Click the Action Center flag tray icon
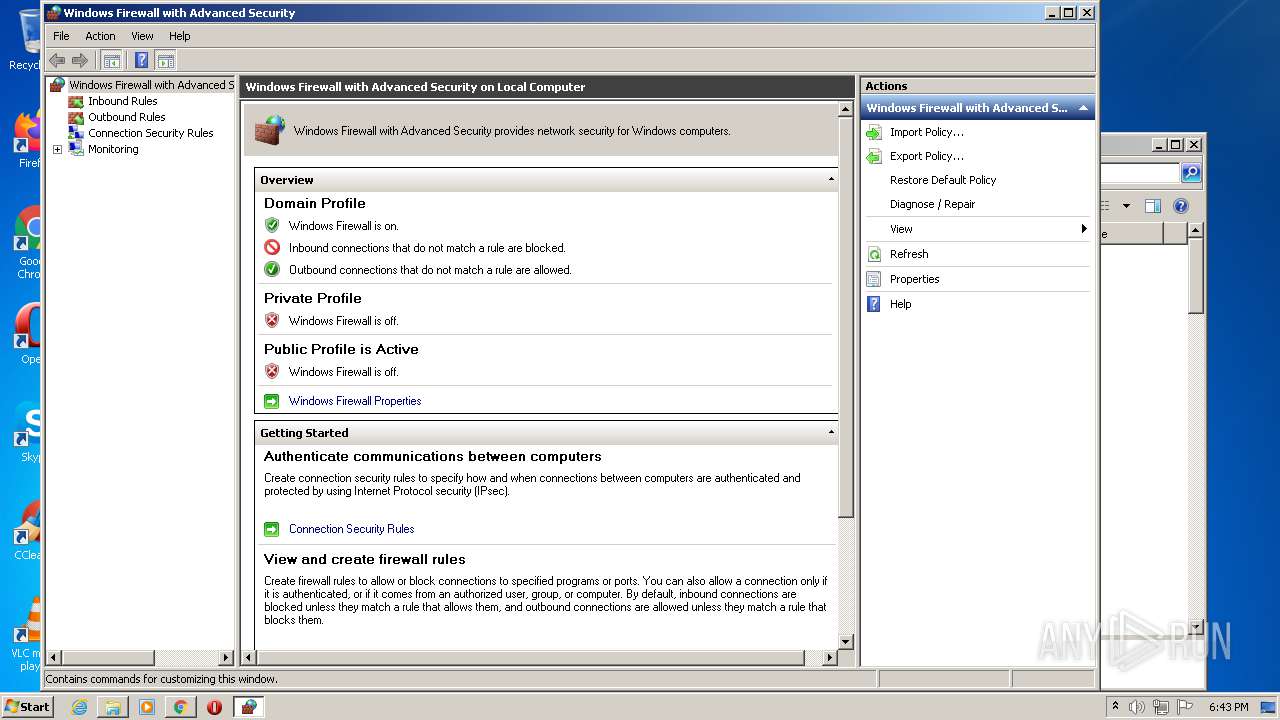The height and width of the screenshot is (720, 1280). 1183,707
